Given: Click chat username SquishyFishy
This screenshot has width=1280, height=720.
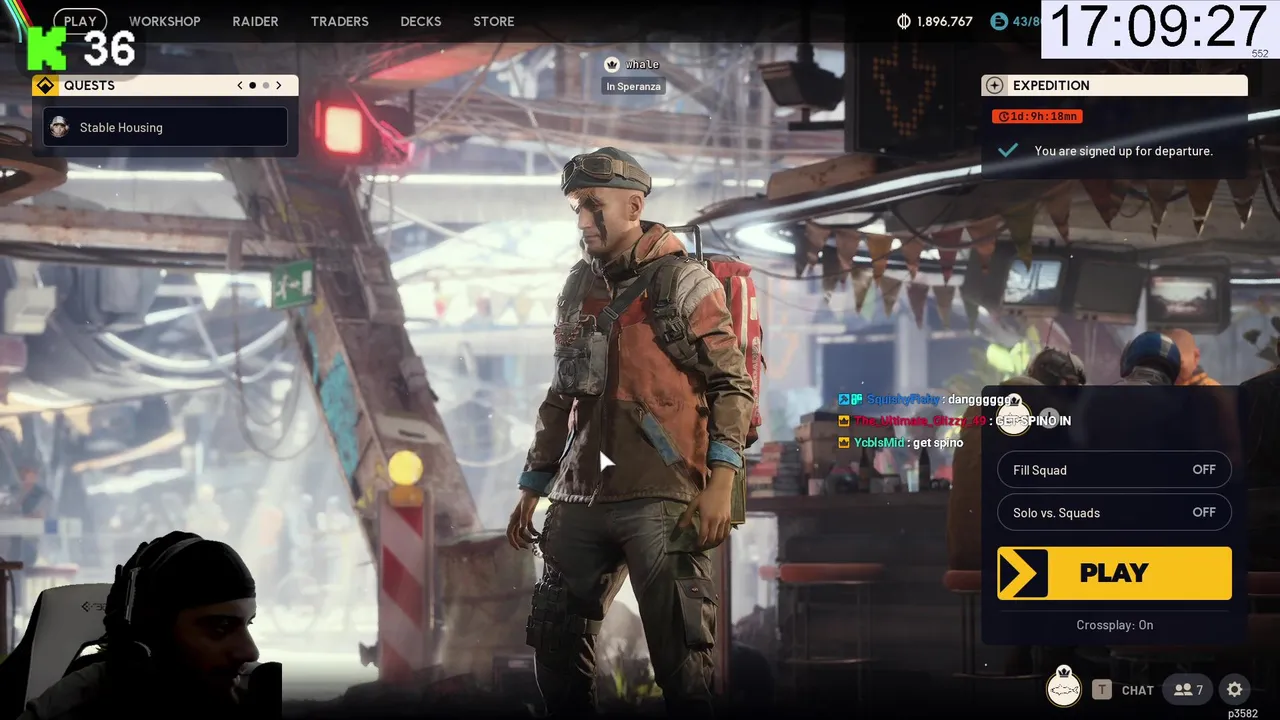Looking at the screenshot, I should (904, 399).
